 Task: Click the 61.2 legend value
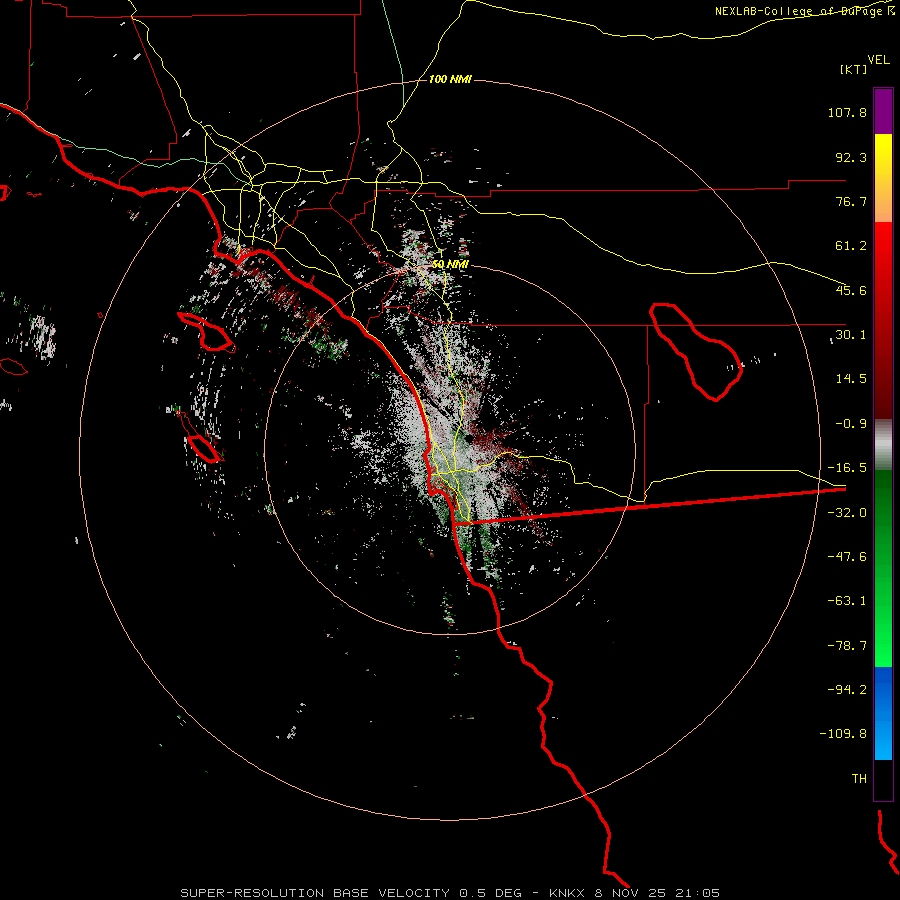click(851, 246)
